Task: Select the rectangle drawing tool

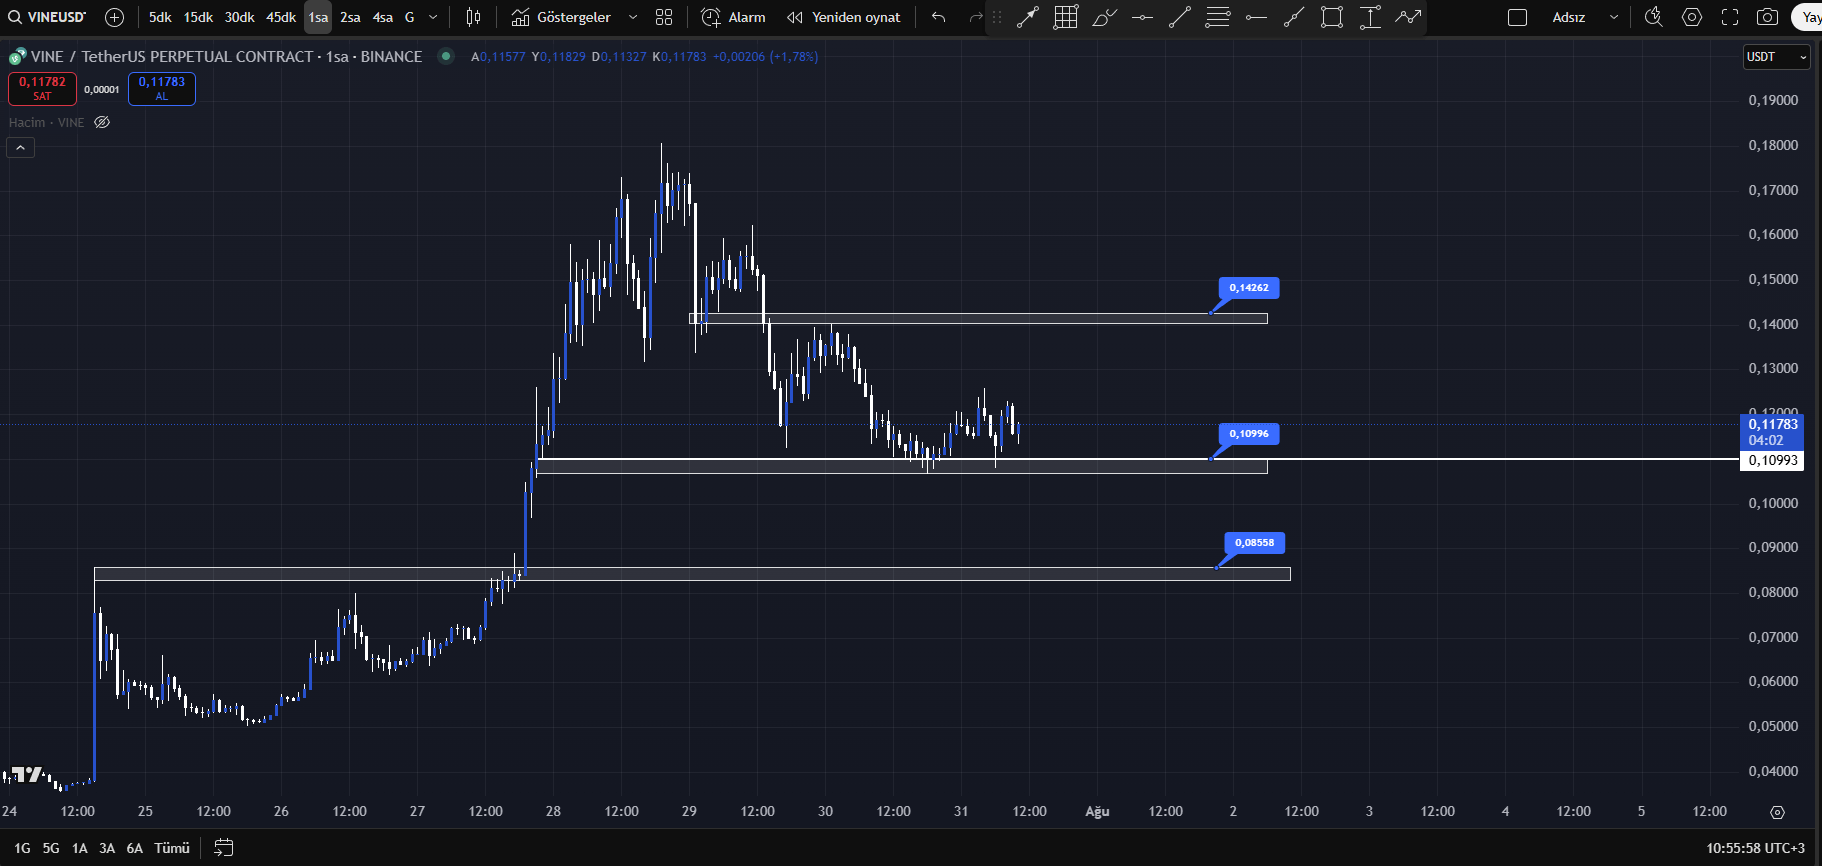Action: pyautogui.click(x=1331, y=17)
